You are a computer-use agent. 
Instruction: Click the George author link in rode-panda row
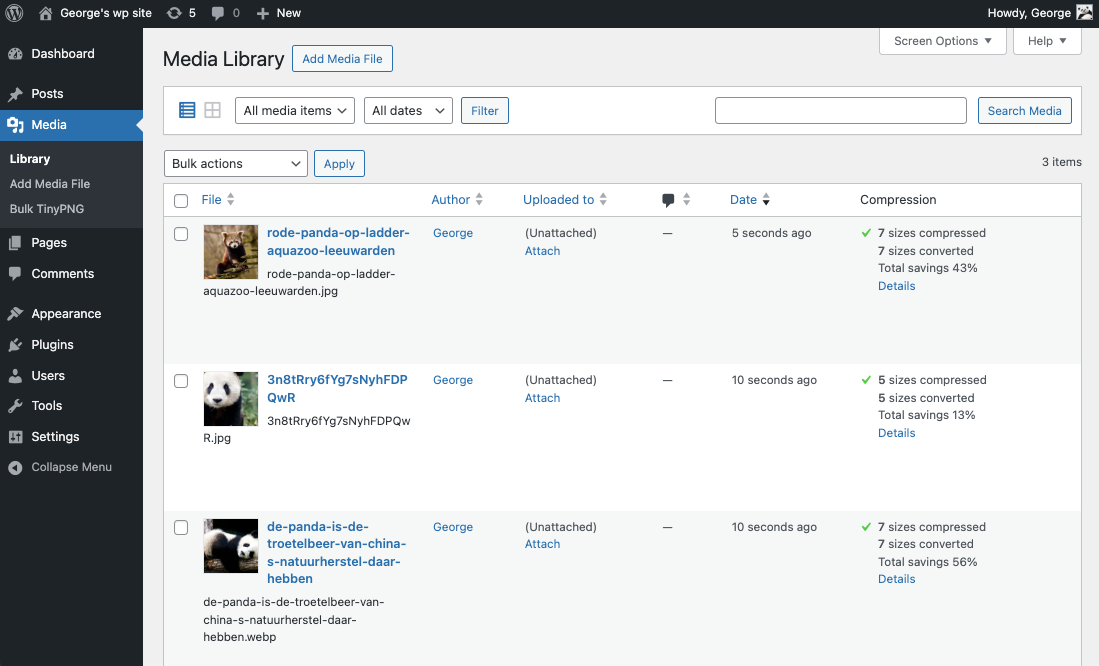click(x=453, y=233)
